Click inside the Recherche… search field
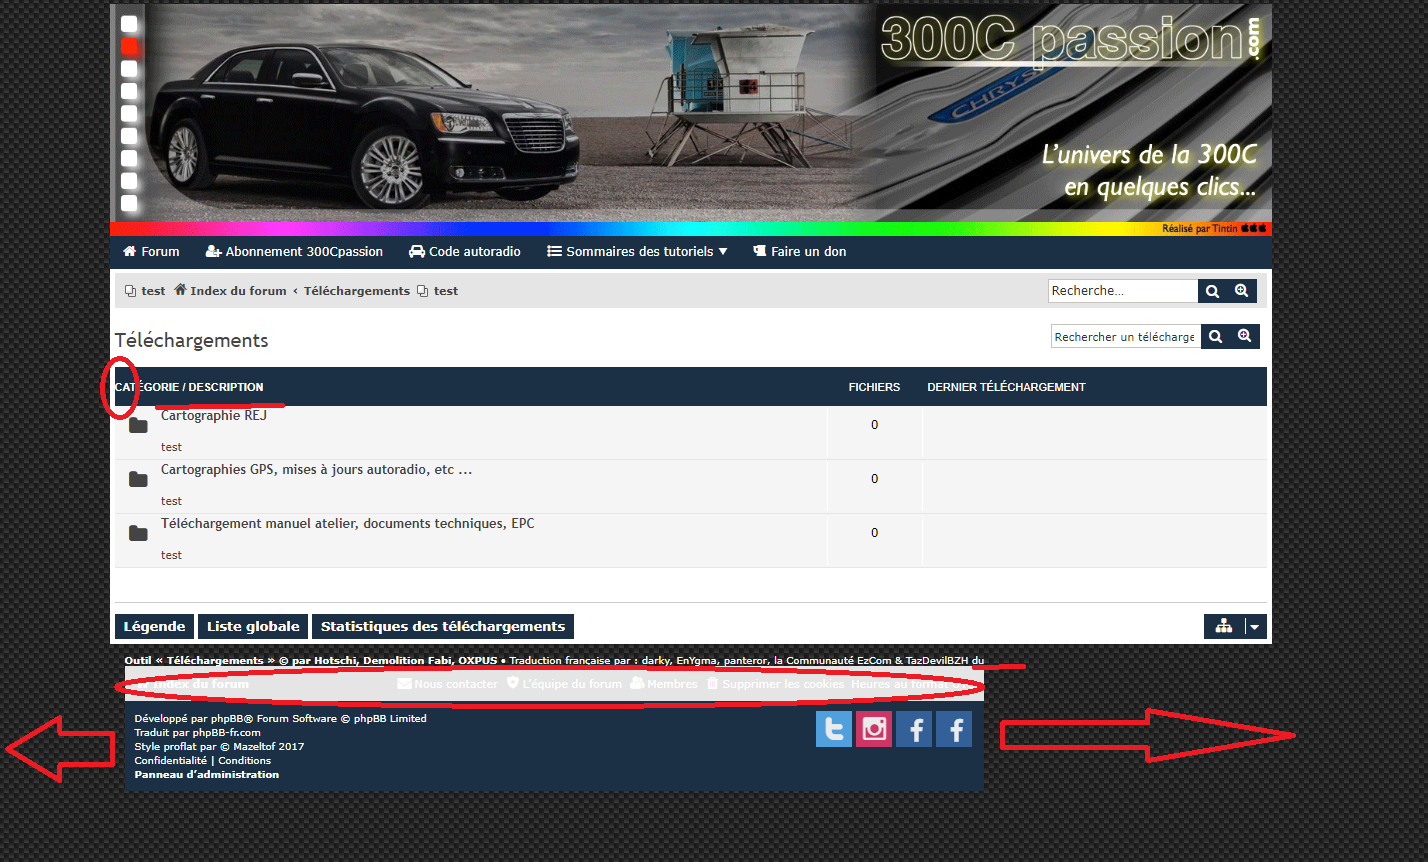Screen dimensions: 1428x862 tap(1123, 291)
